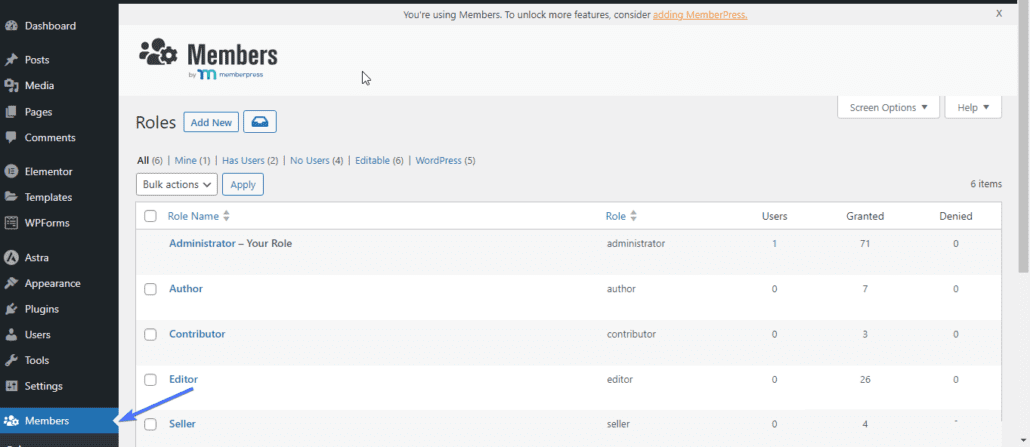Click the Pages icon in sidebar
The height and width of the screenshot is (447, 1030).
pos(11,112)
